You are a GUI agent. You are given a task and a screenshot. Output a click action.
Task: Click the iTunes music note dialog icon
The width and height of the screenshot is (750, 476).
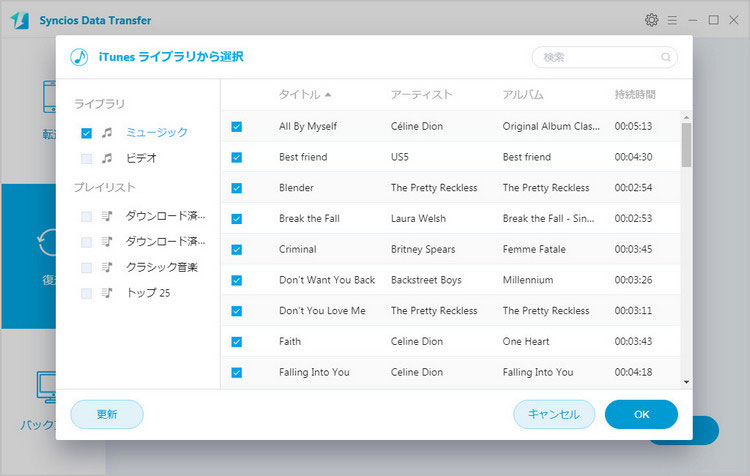click(x=79, y=57)
